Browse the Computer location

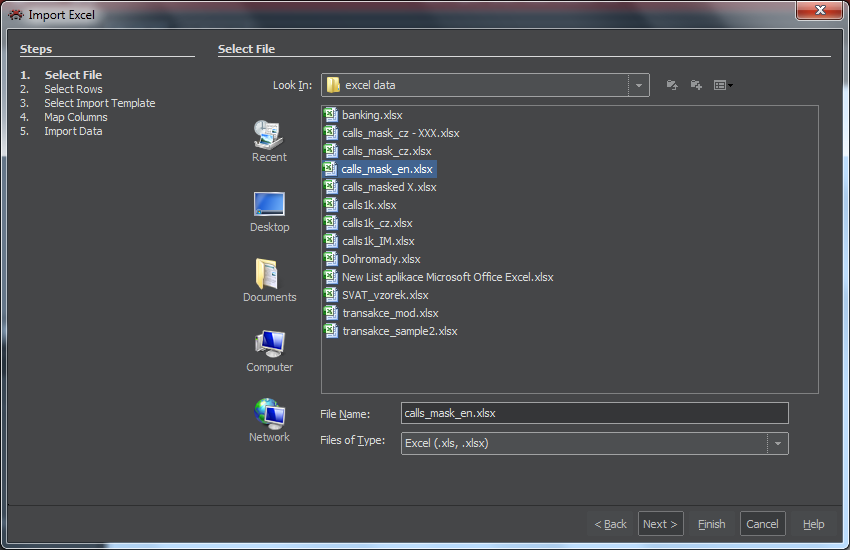(269, 351)
